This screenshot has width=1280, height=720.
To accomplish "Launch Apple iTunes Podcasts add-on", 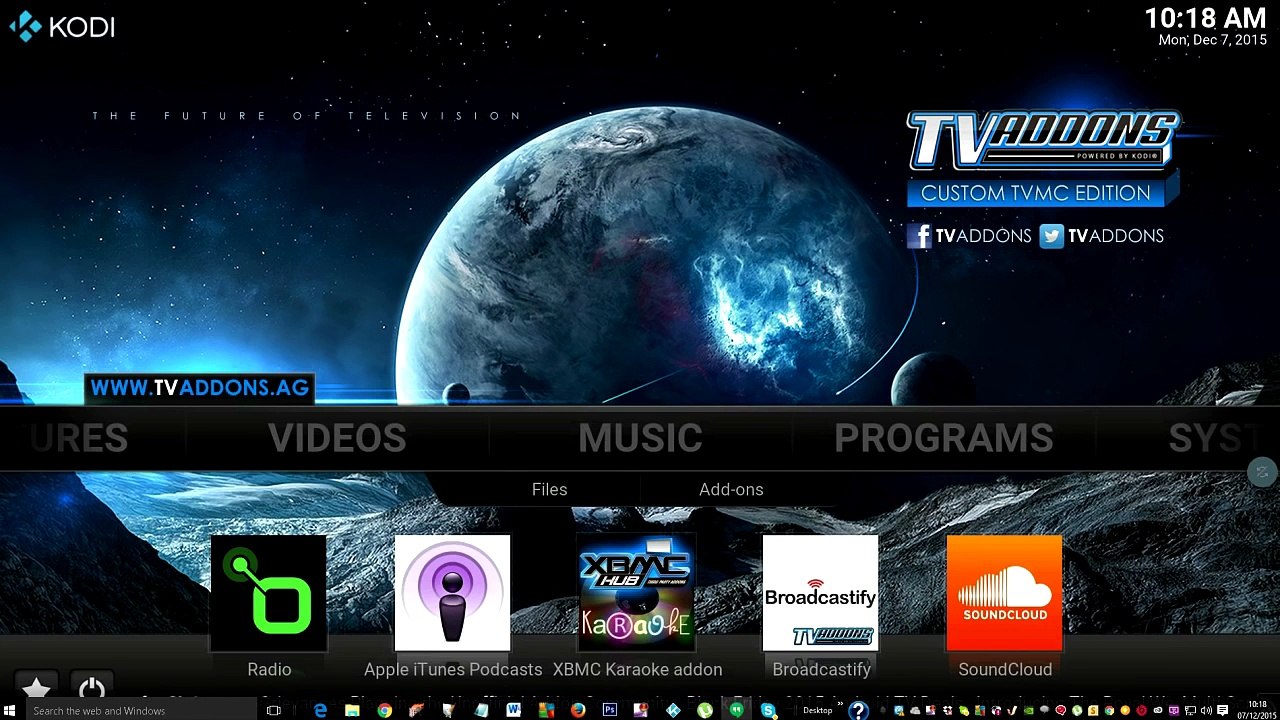I will (452, 592).
